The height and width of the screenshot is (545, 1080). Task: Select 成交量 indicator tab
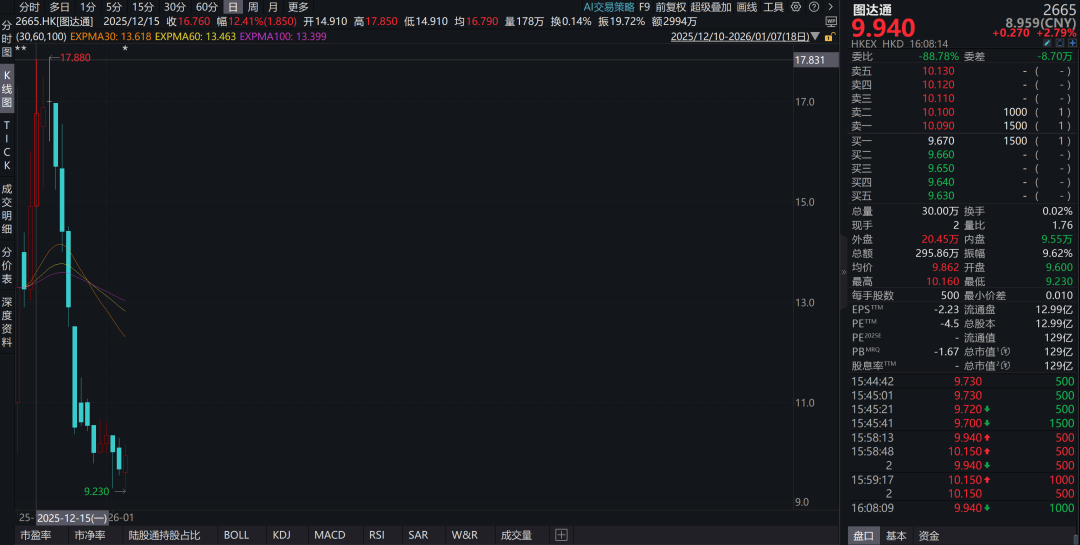(x=517, y=535)
